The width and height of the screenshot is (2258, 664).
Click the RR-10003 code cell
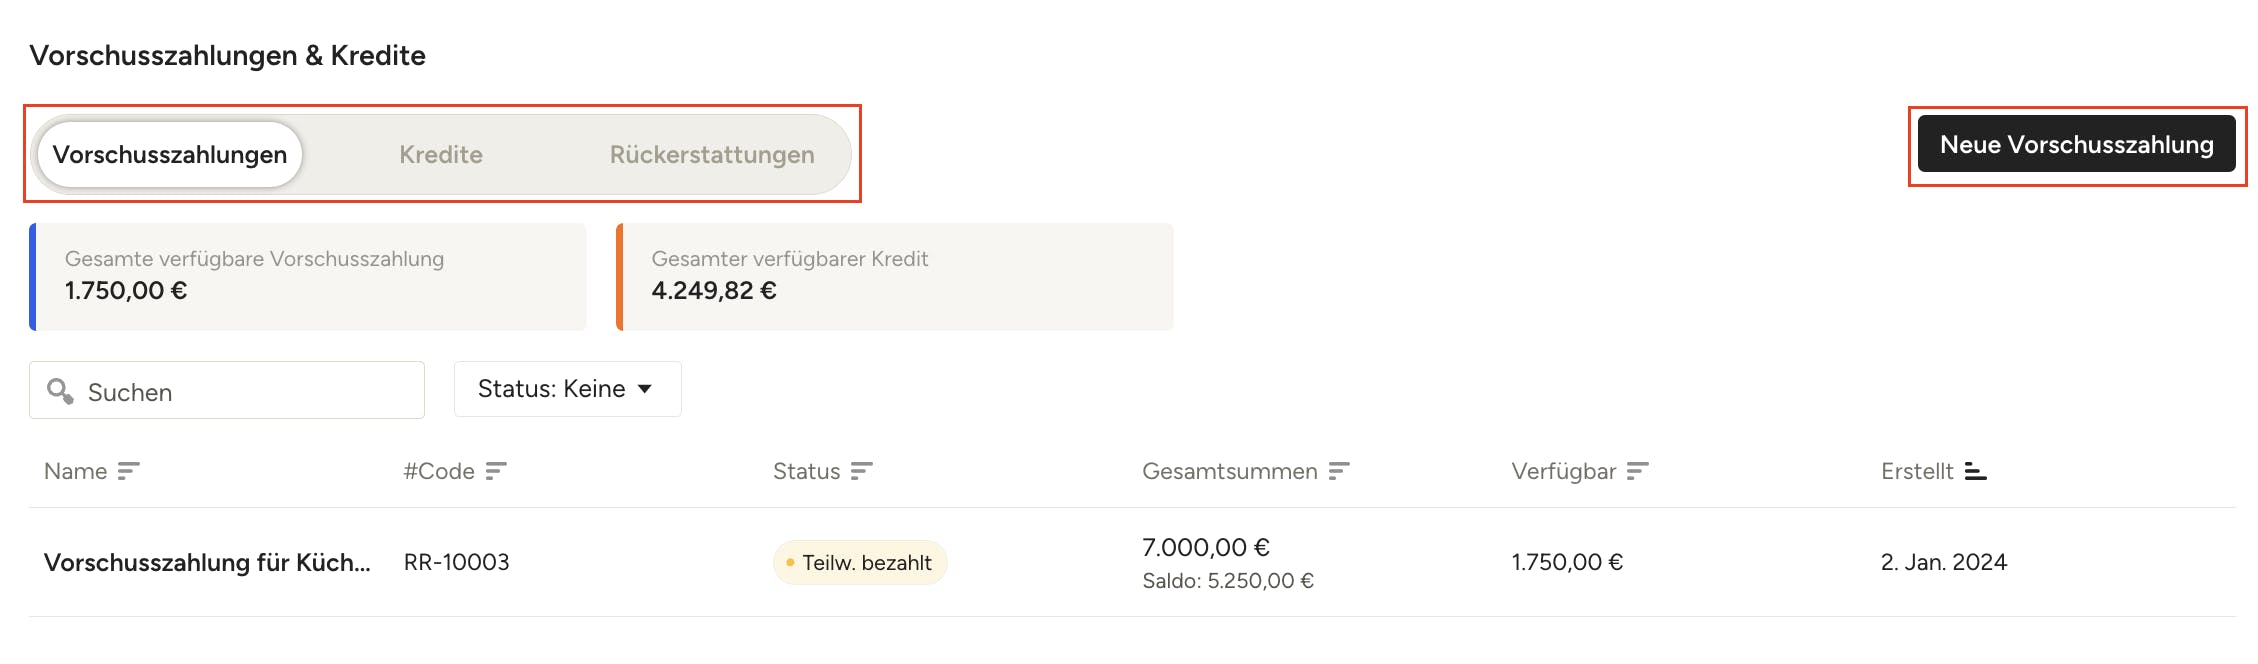[457, 562]
